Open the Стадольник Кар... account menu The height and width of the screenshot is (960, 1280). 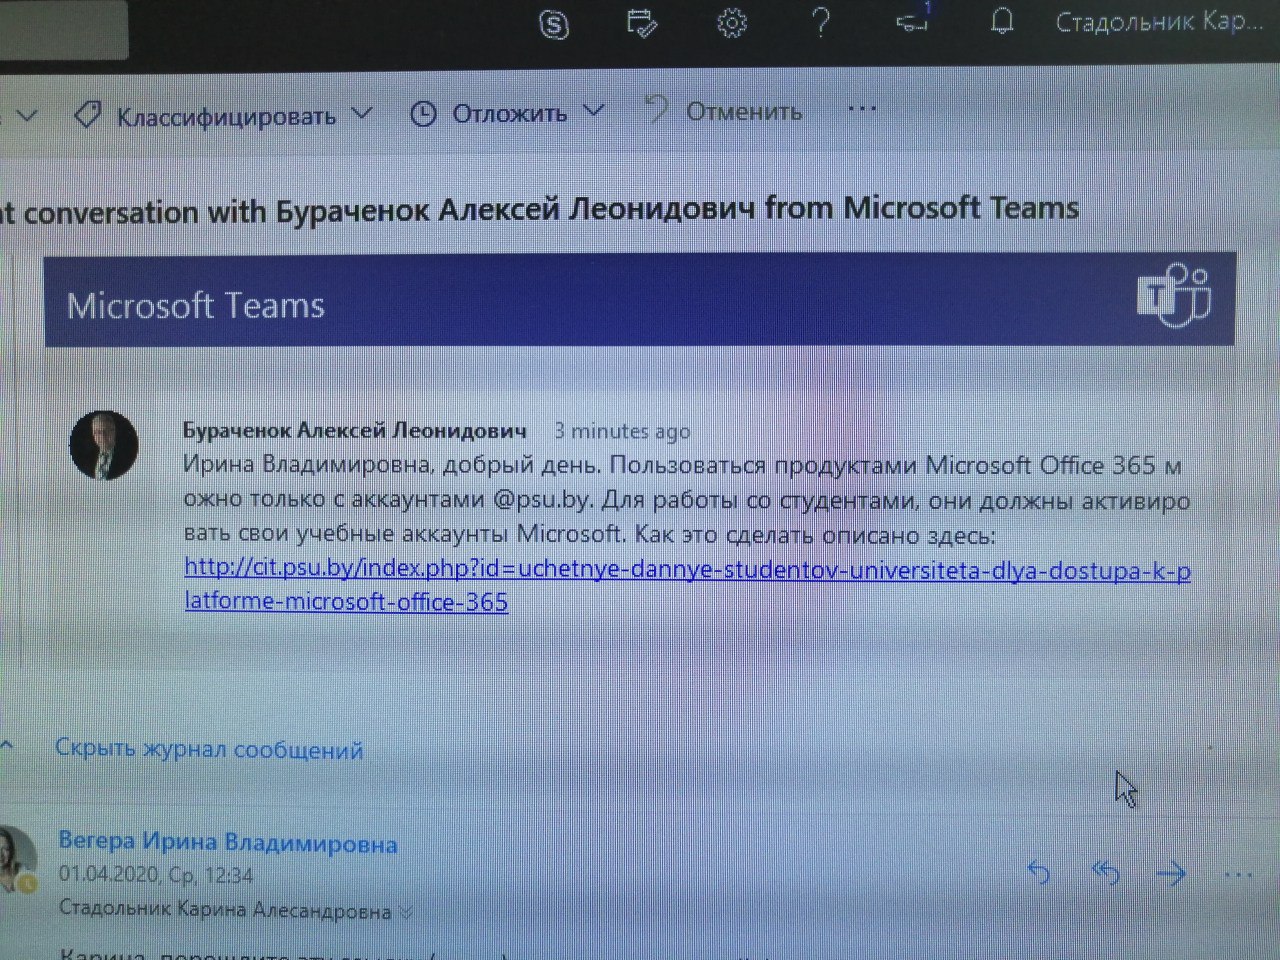[1160, 22]
